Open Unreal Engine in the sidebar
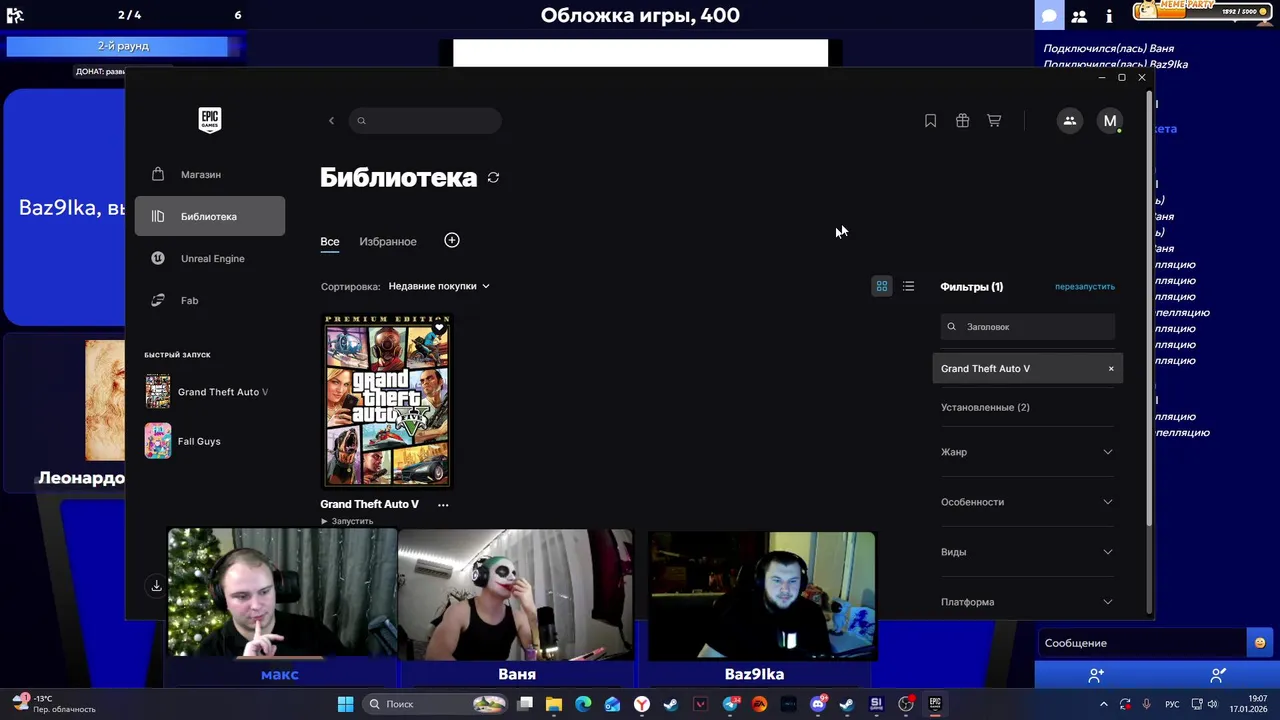Image resolution: width=1280 pixels, height=720 pixels. [210, 258]
